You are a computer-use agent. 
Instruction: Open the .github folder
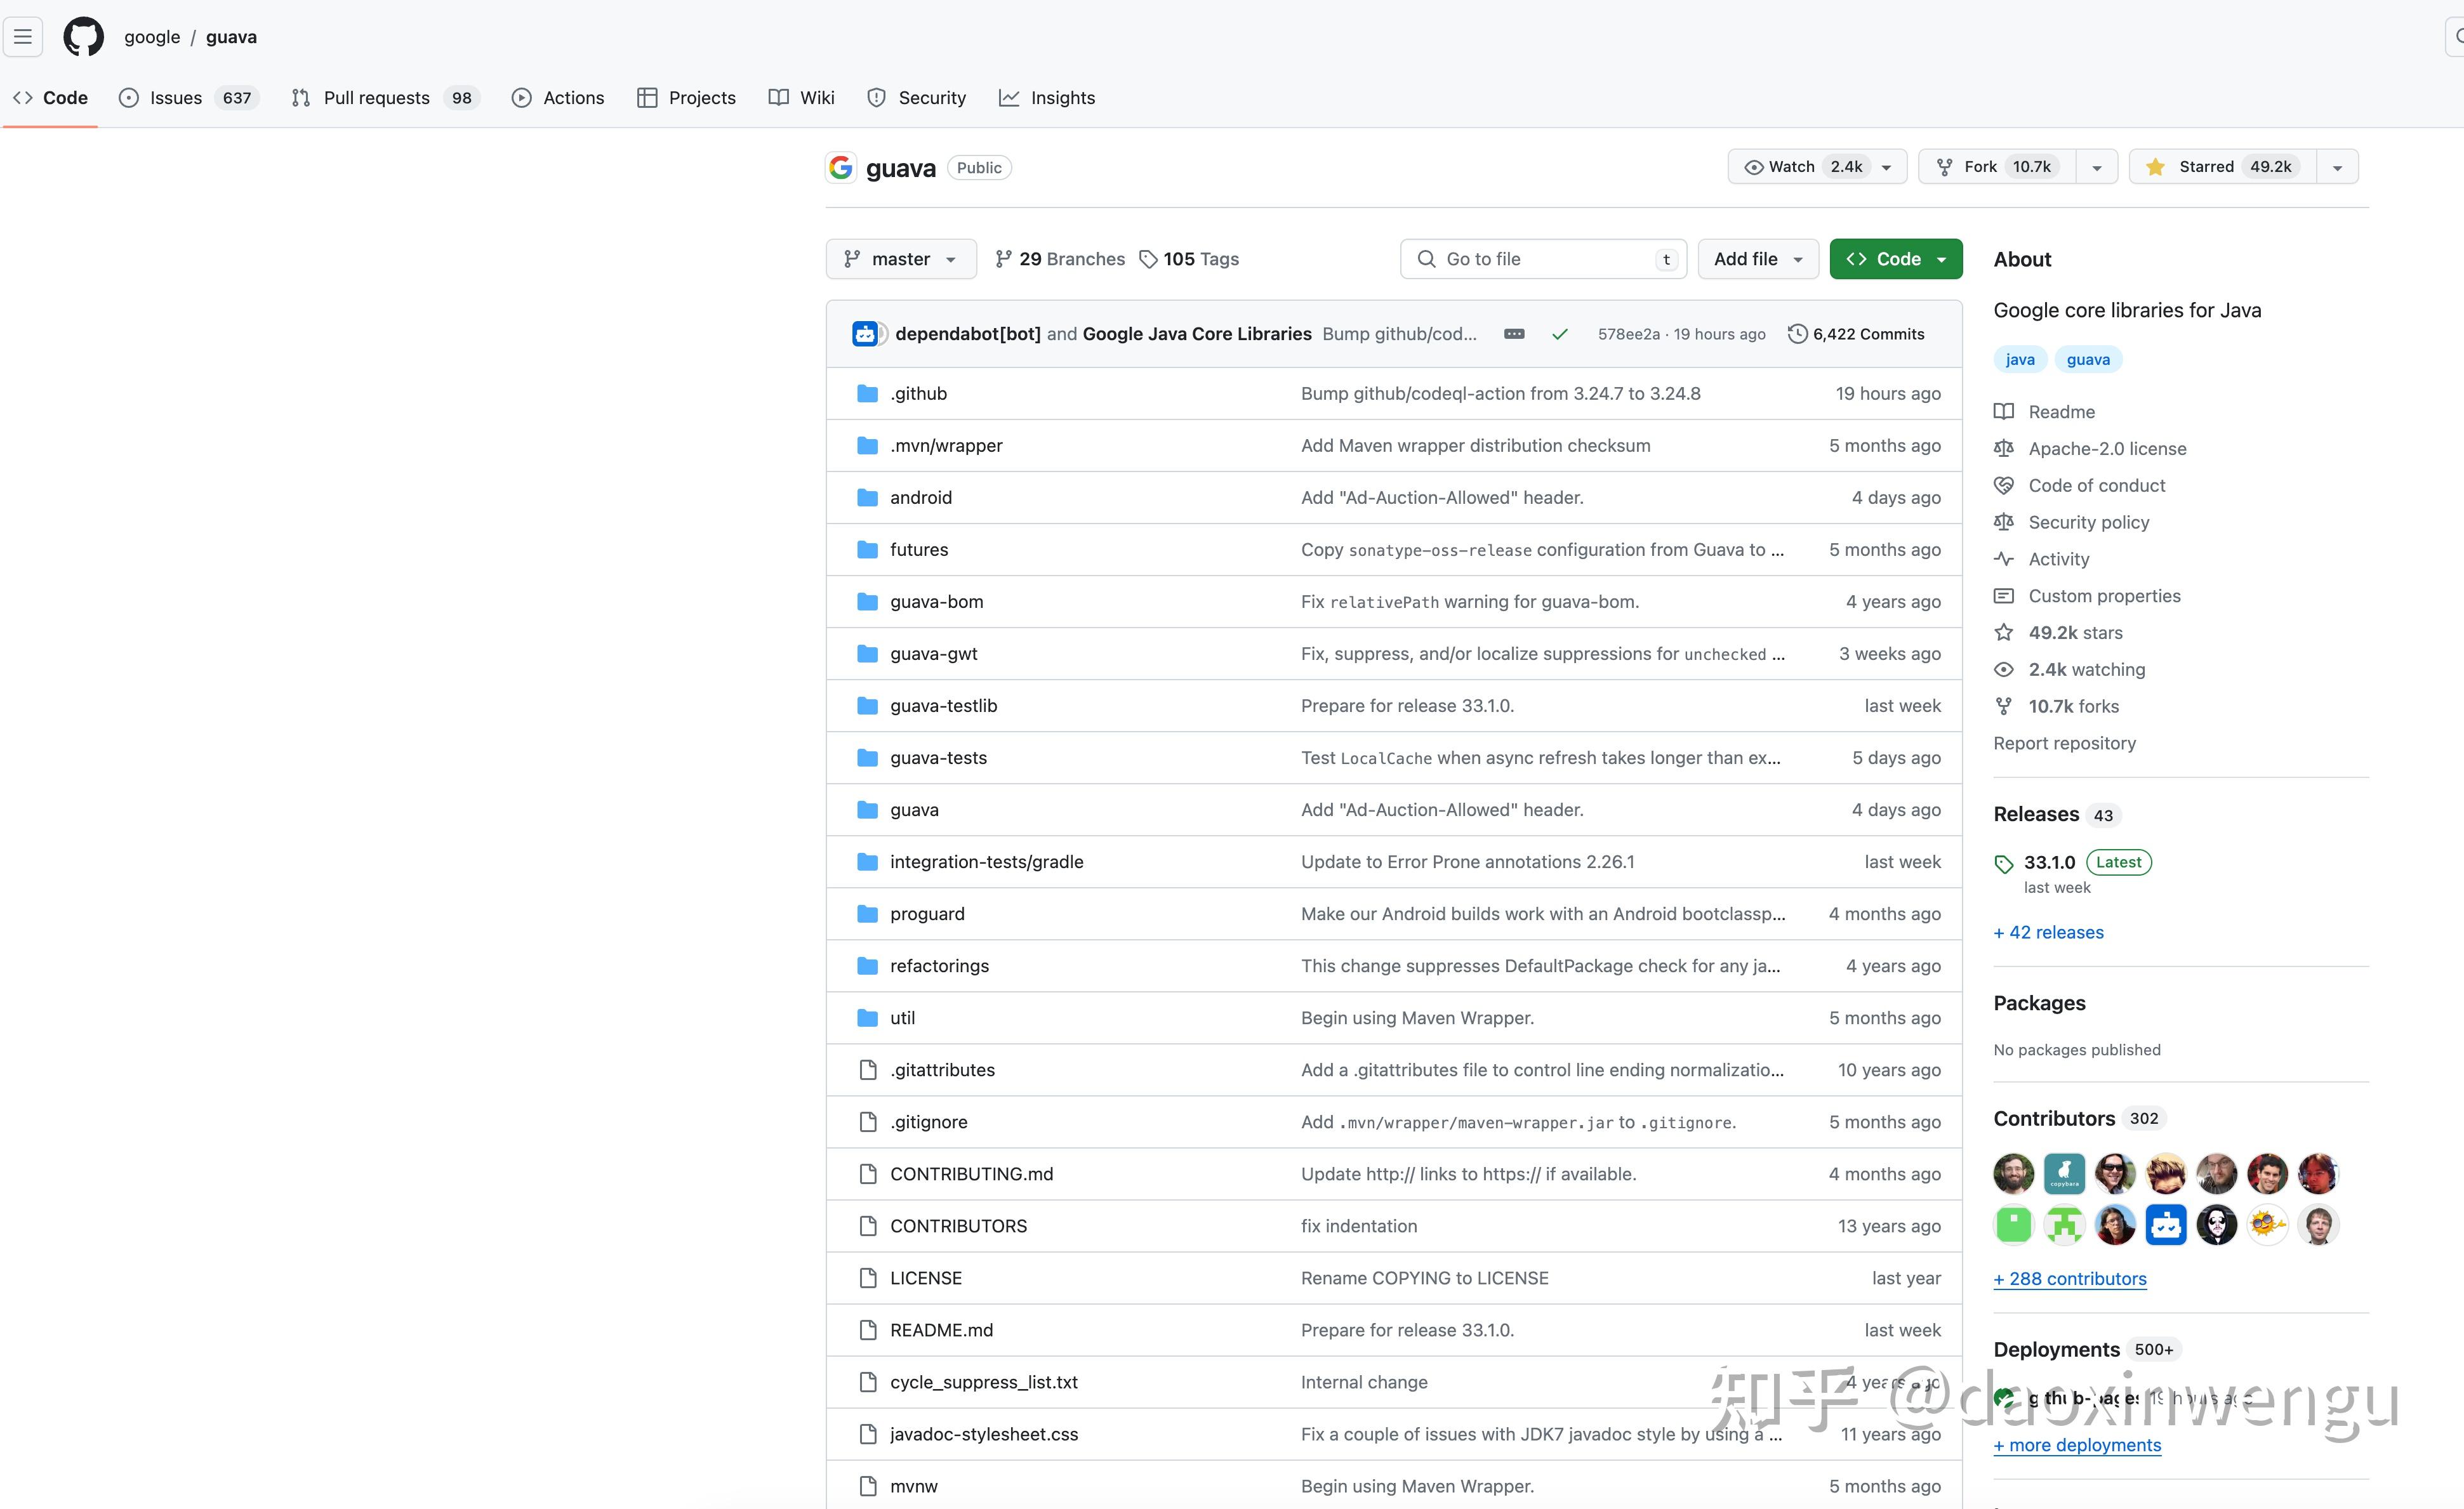click(x=918, y=393)
